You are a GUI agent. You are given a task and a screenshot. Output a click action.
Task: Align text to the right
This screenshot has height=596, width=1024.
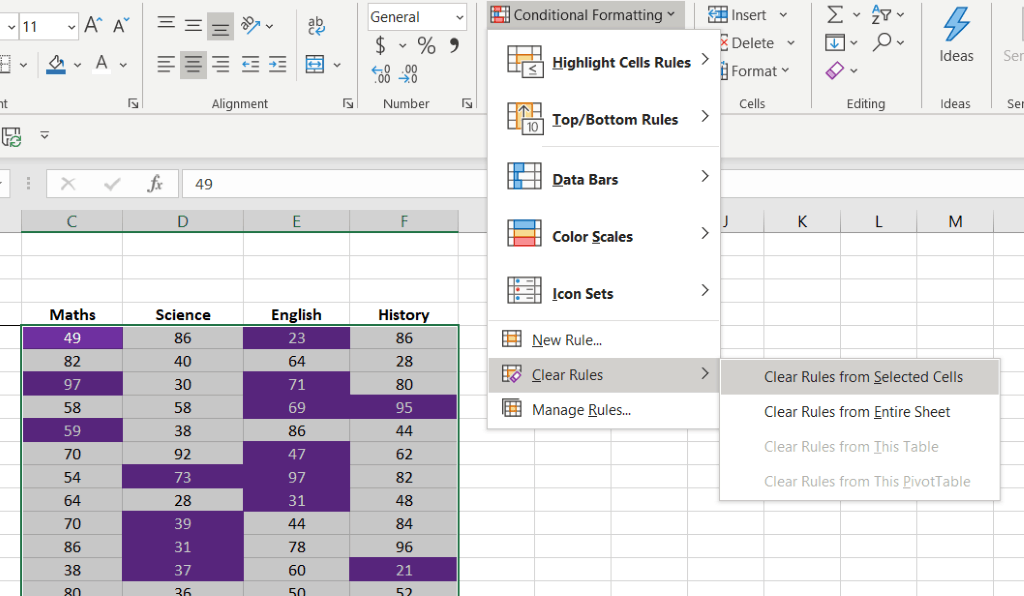point(221,64)
